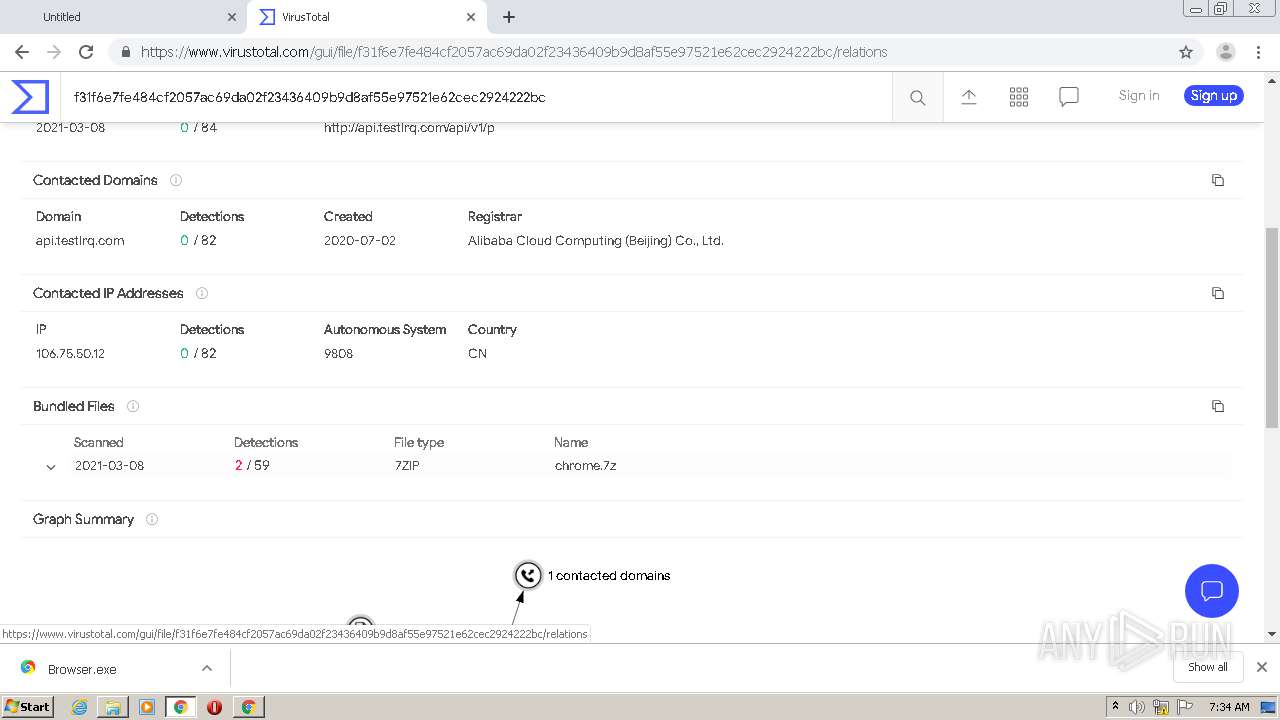Copy the Contacted Domains list
This screenshot has height=720, width=1280.
1217,180
